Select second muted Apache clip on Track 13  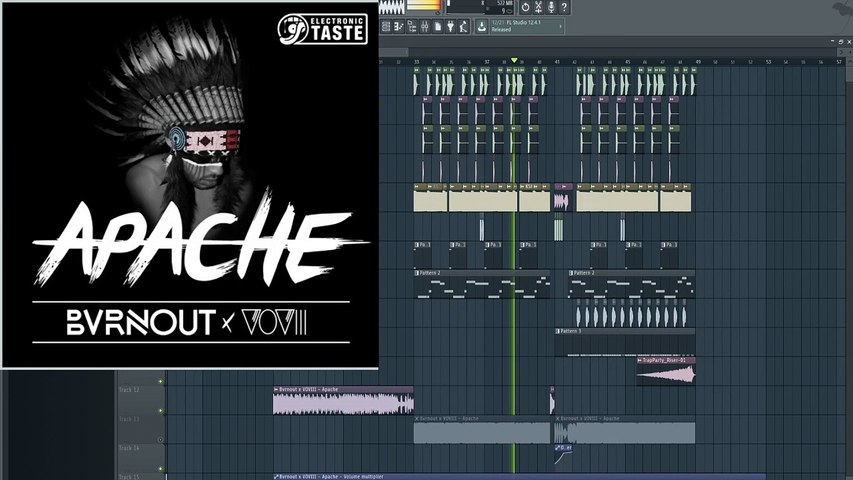click(x=625, y=430)
